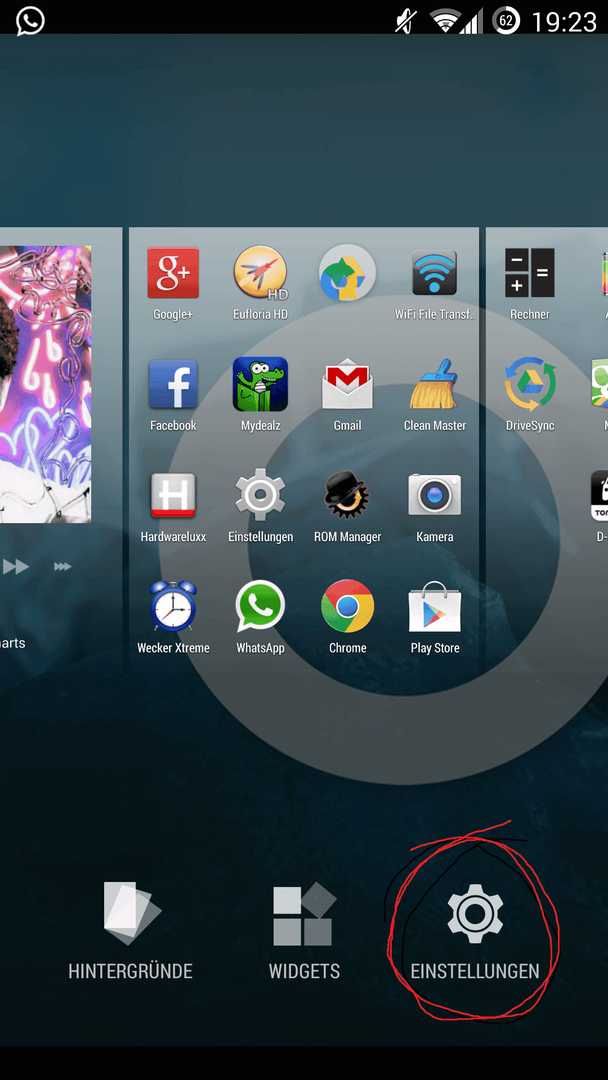Tap the fast-forward control on music widget
Image resolution: width=608 pixels, height=1080 pixels.
[x=16, y=567]
